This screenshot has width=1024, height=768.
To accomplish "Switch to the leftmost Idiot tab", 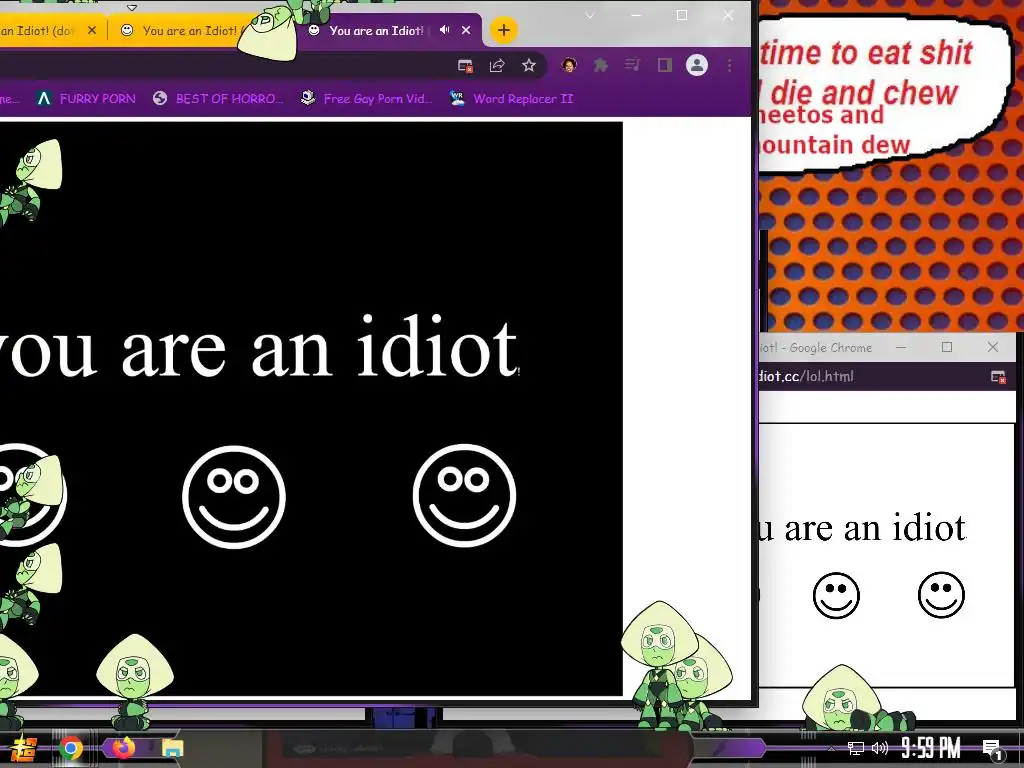I will [x=39, y=31].
